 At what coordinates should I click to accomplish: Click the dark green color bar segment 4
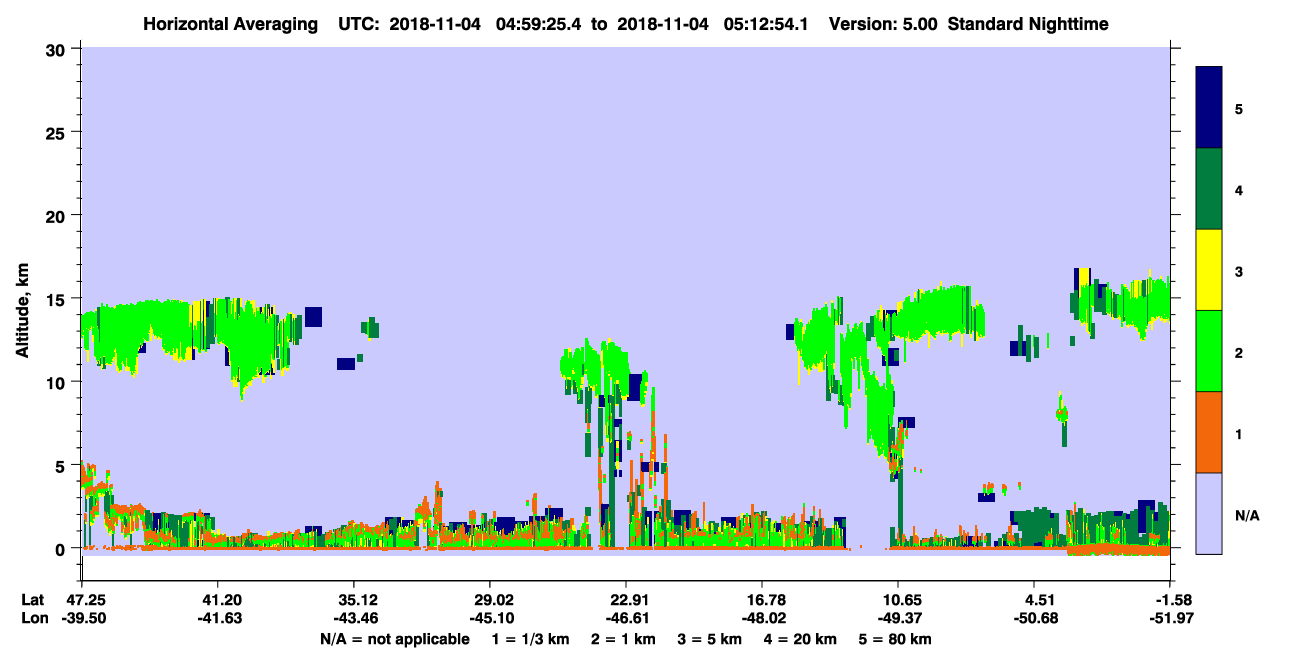tap(1209, 189)
